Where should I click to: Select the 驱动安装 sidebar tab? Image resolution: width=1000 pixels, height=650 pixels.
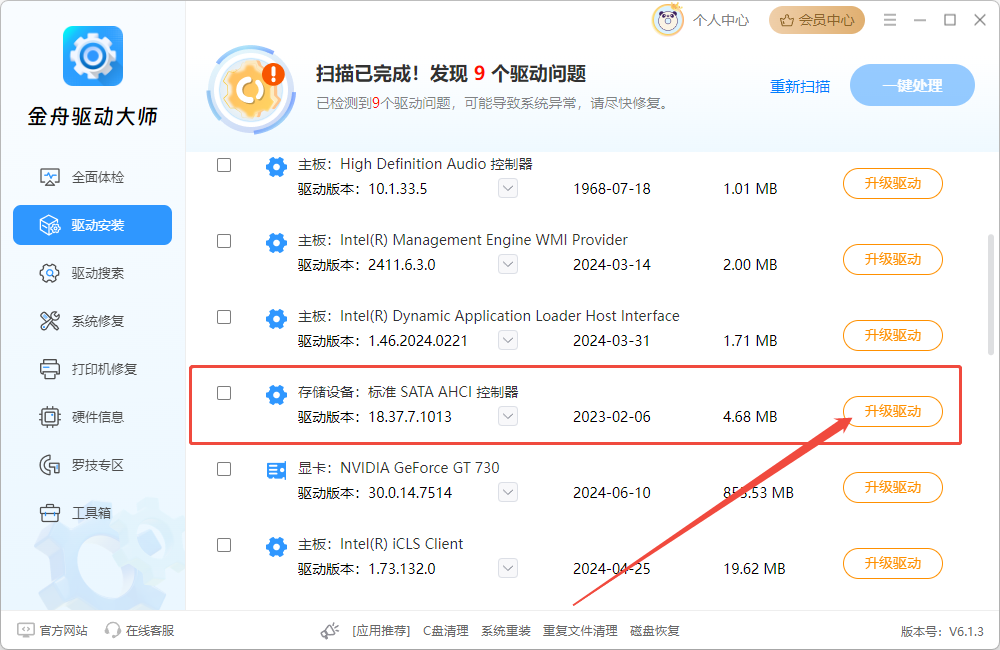point(92,225)
